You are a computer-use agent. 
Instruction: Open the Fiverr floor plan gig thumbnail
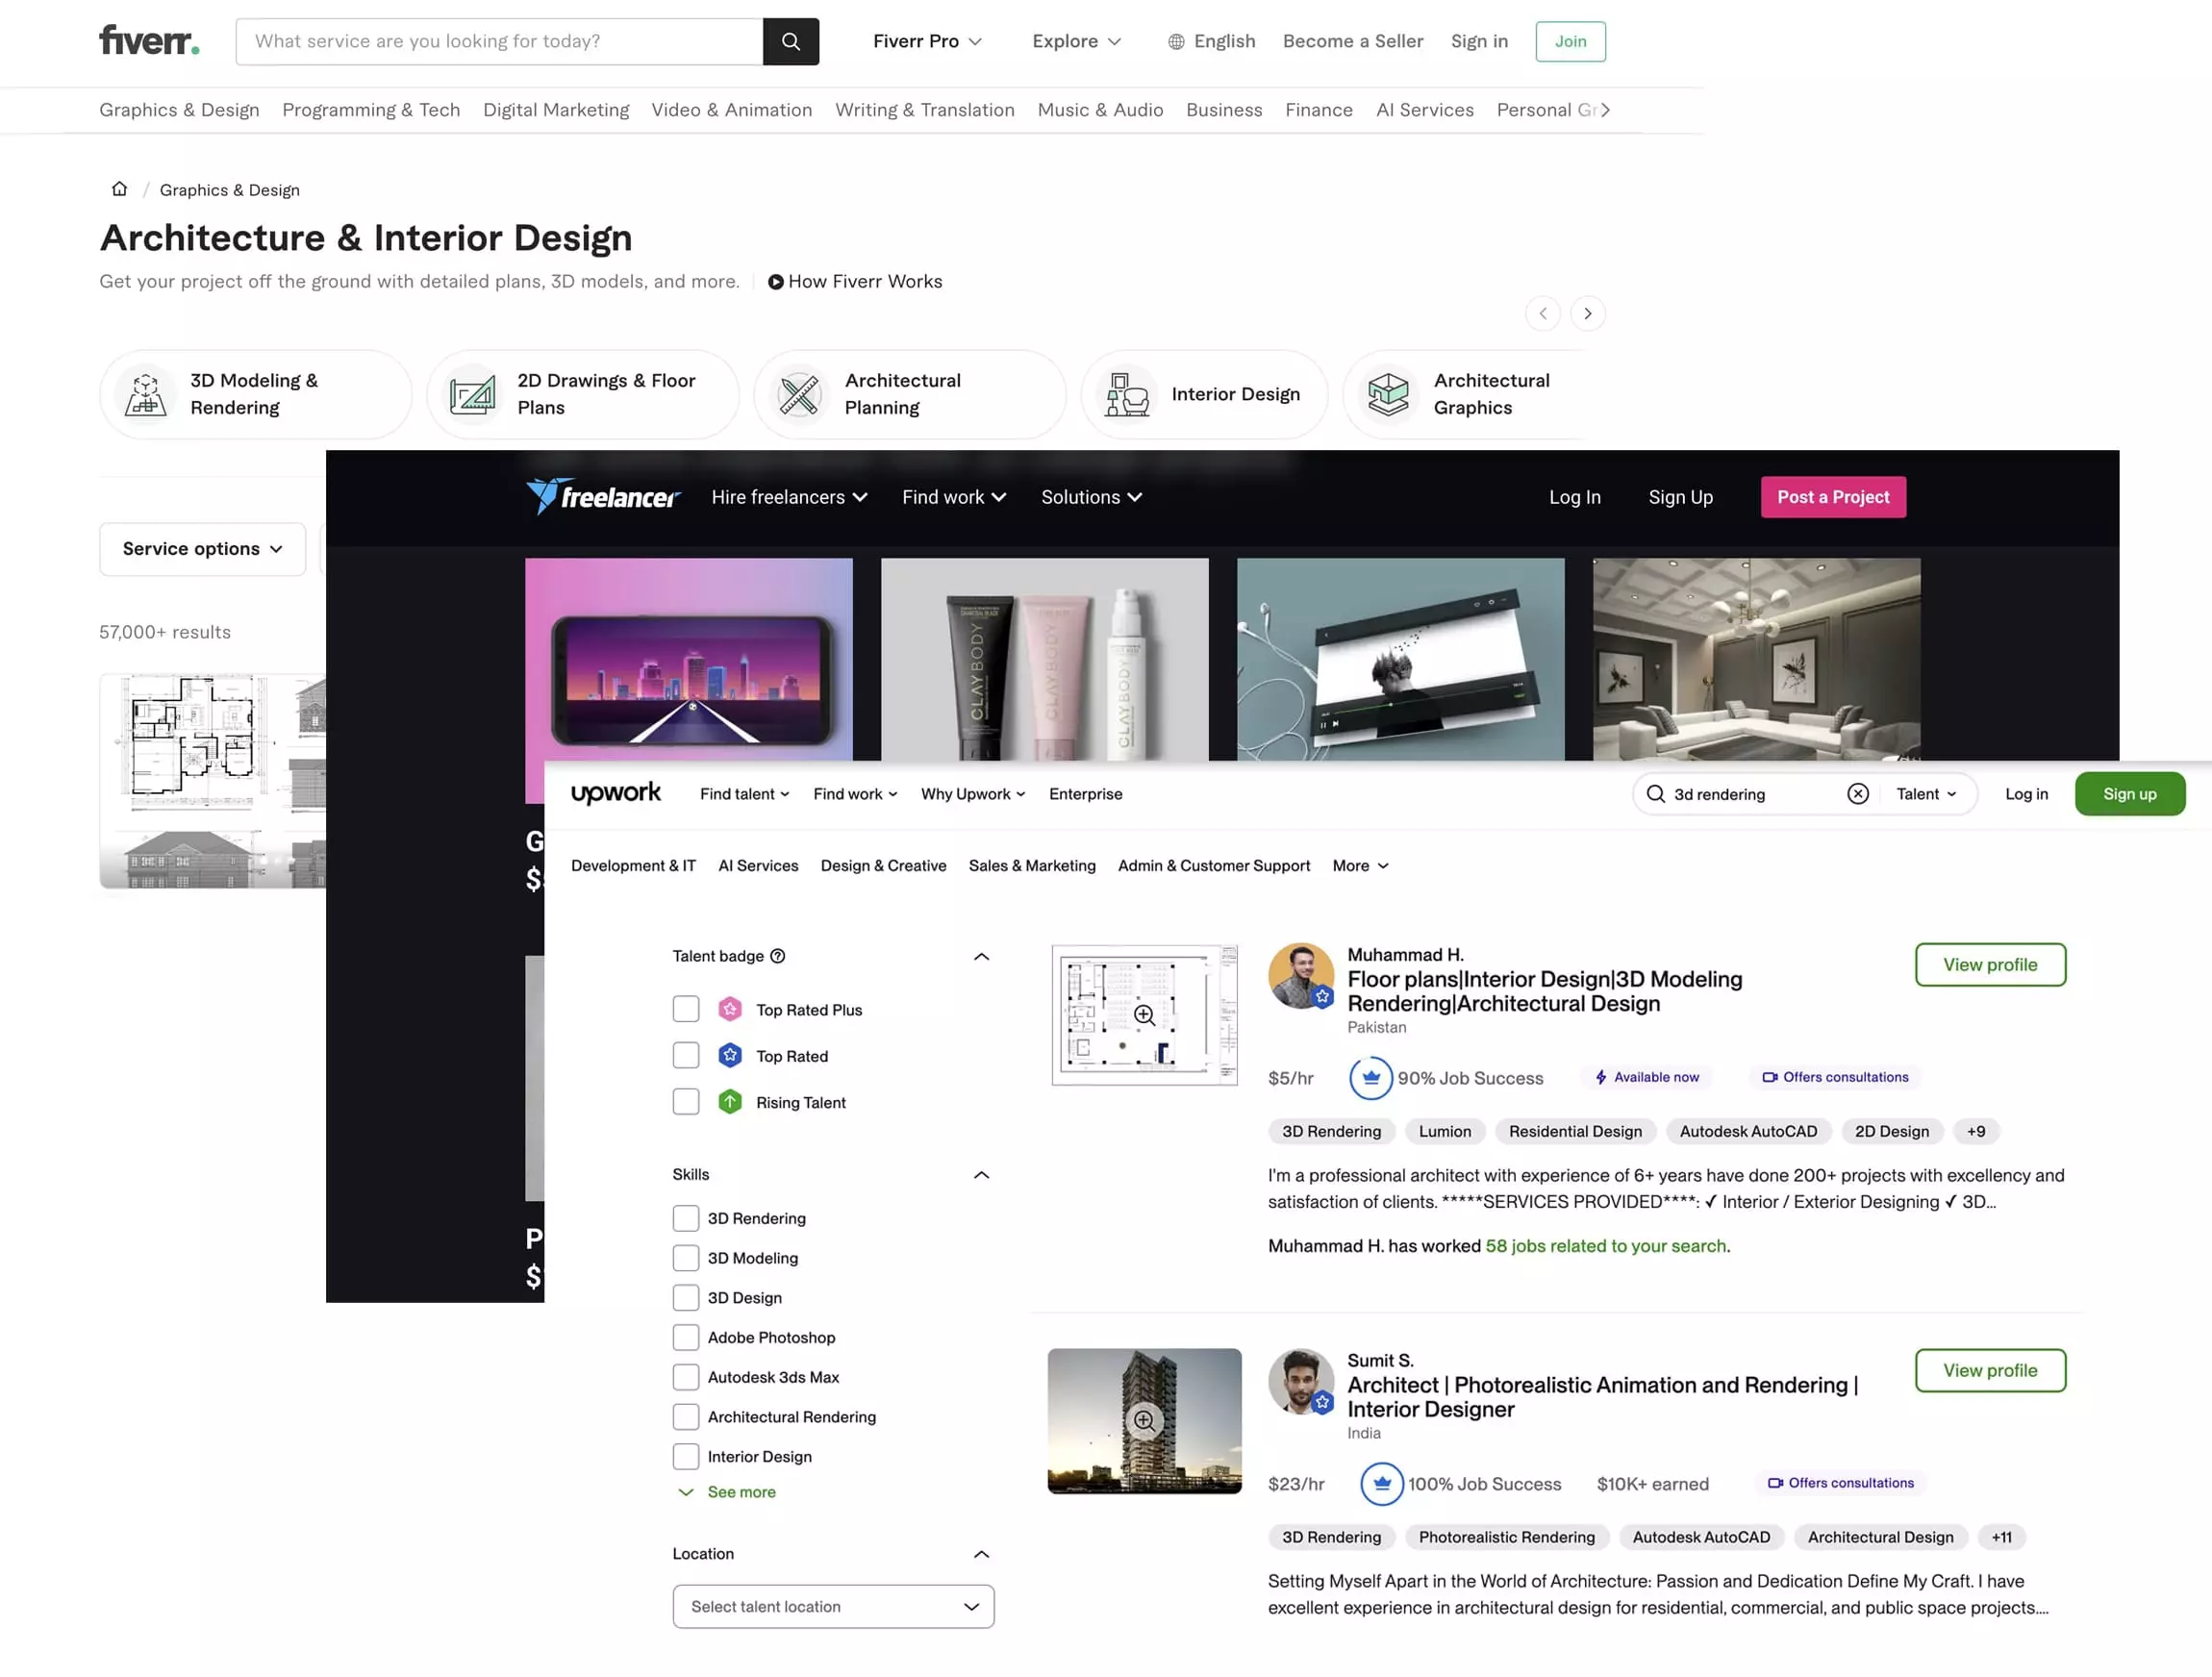tap(213, 780)
